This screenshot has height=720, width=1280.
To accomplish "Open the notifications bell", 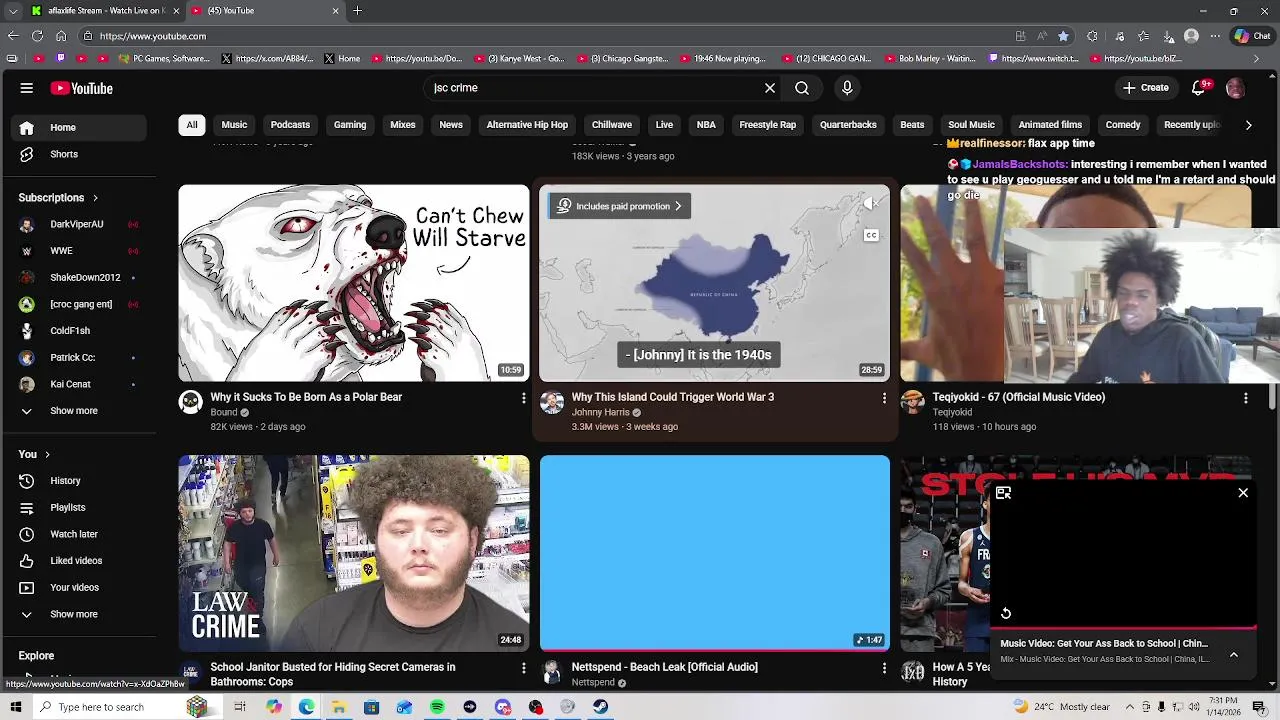I will coord(1198,88).
